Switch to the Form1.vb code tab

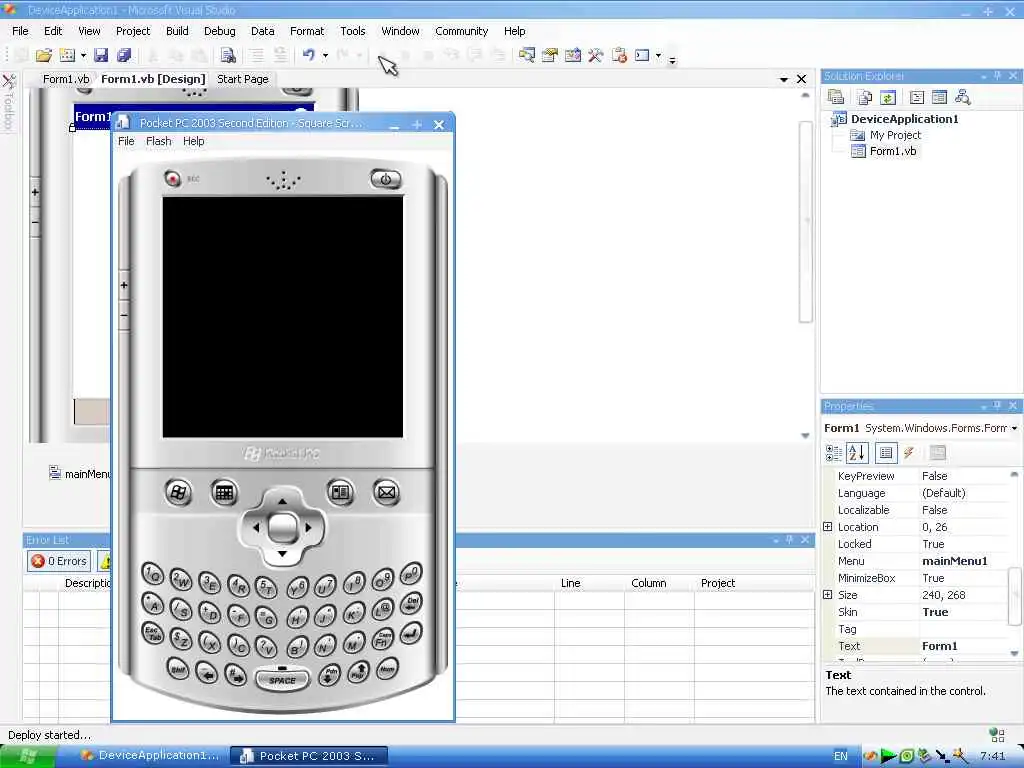[x=66, y=79]
